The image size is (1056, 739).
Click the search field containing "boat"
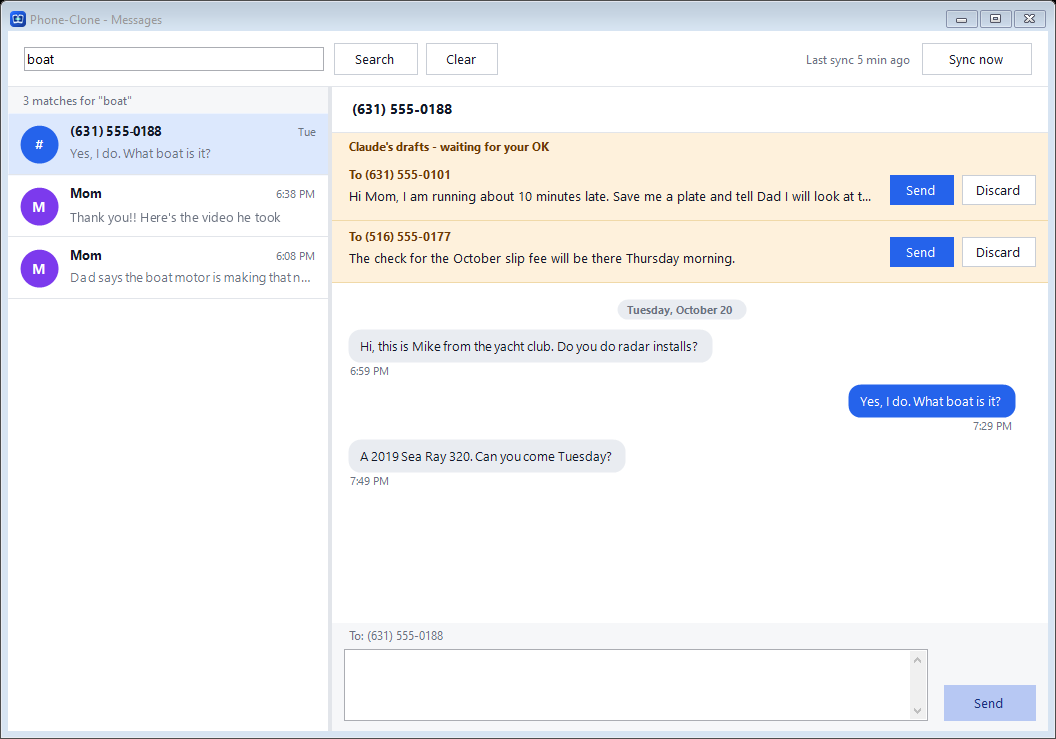174,59
